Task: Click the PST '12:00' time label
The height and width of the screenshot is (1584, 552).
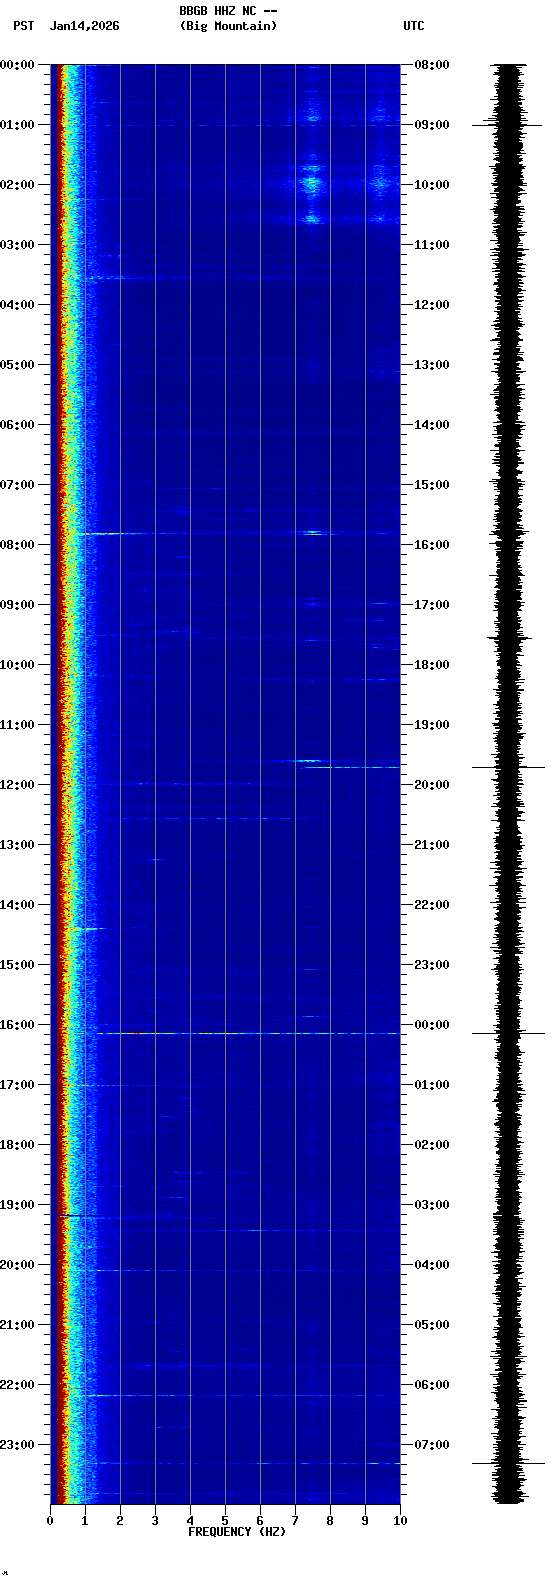Action: click(x=17, y=785)
